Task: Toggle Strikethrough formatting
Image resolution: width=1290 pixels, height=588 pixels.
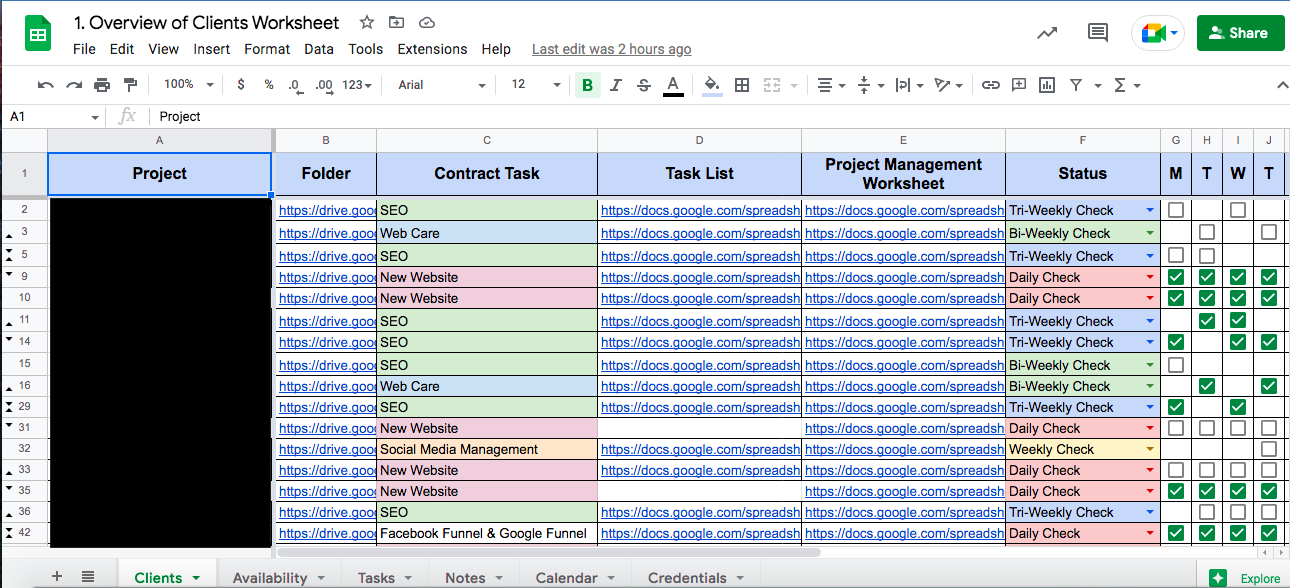Action: [643, 85]
